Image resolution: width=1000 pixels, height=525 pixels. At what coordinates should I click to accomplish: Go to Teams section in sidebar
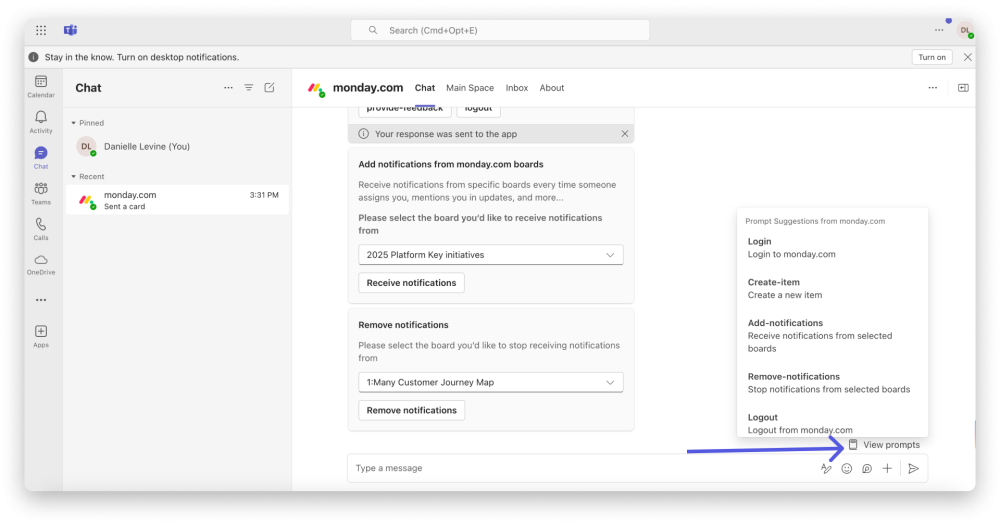pyautogui.click(x=41, y=192)
